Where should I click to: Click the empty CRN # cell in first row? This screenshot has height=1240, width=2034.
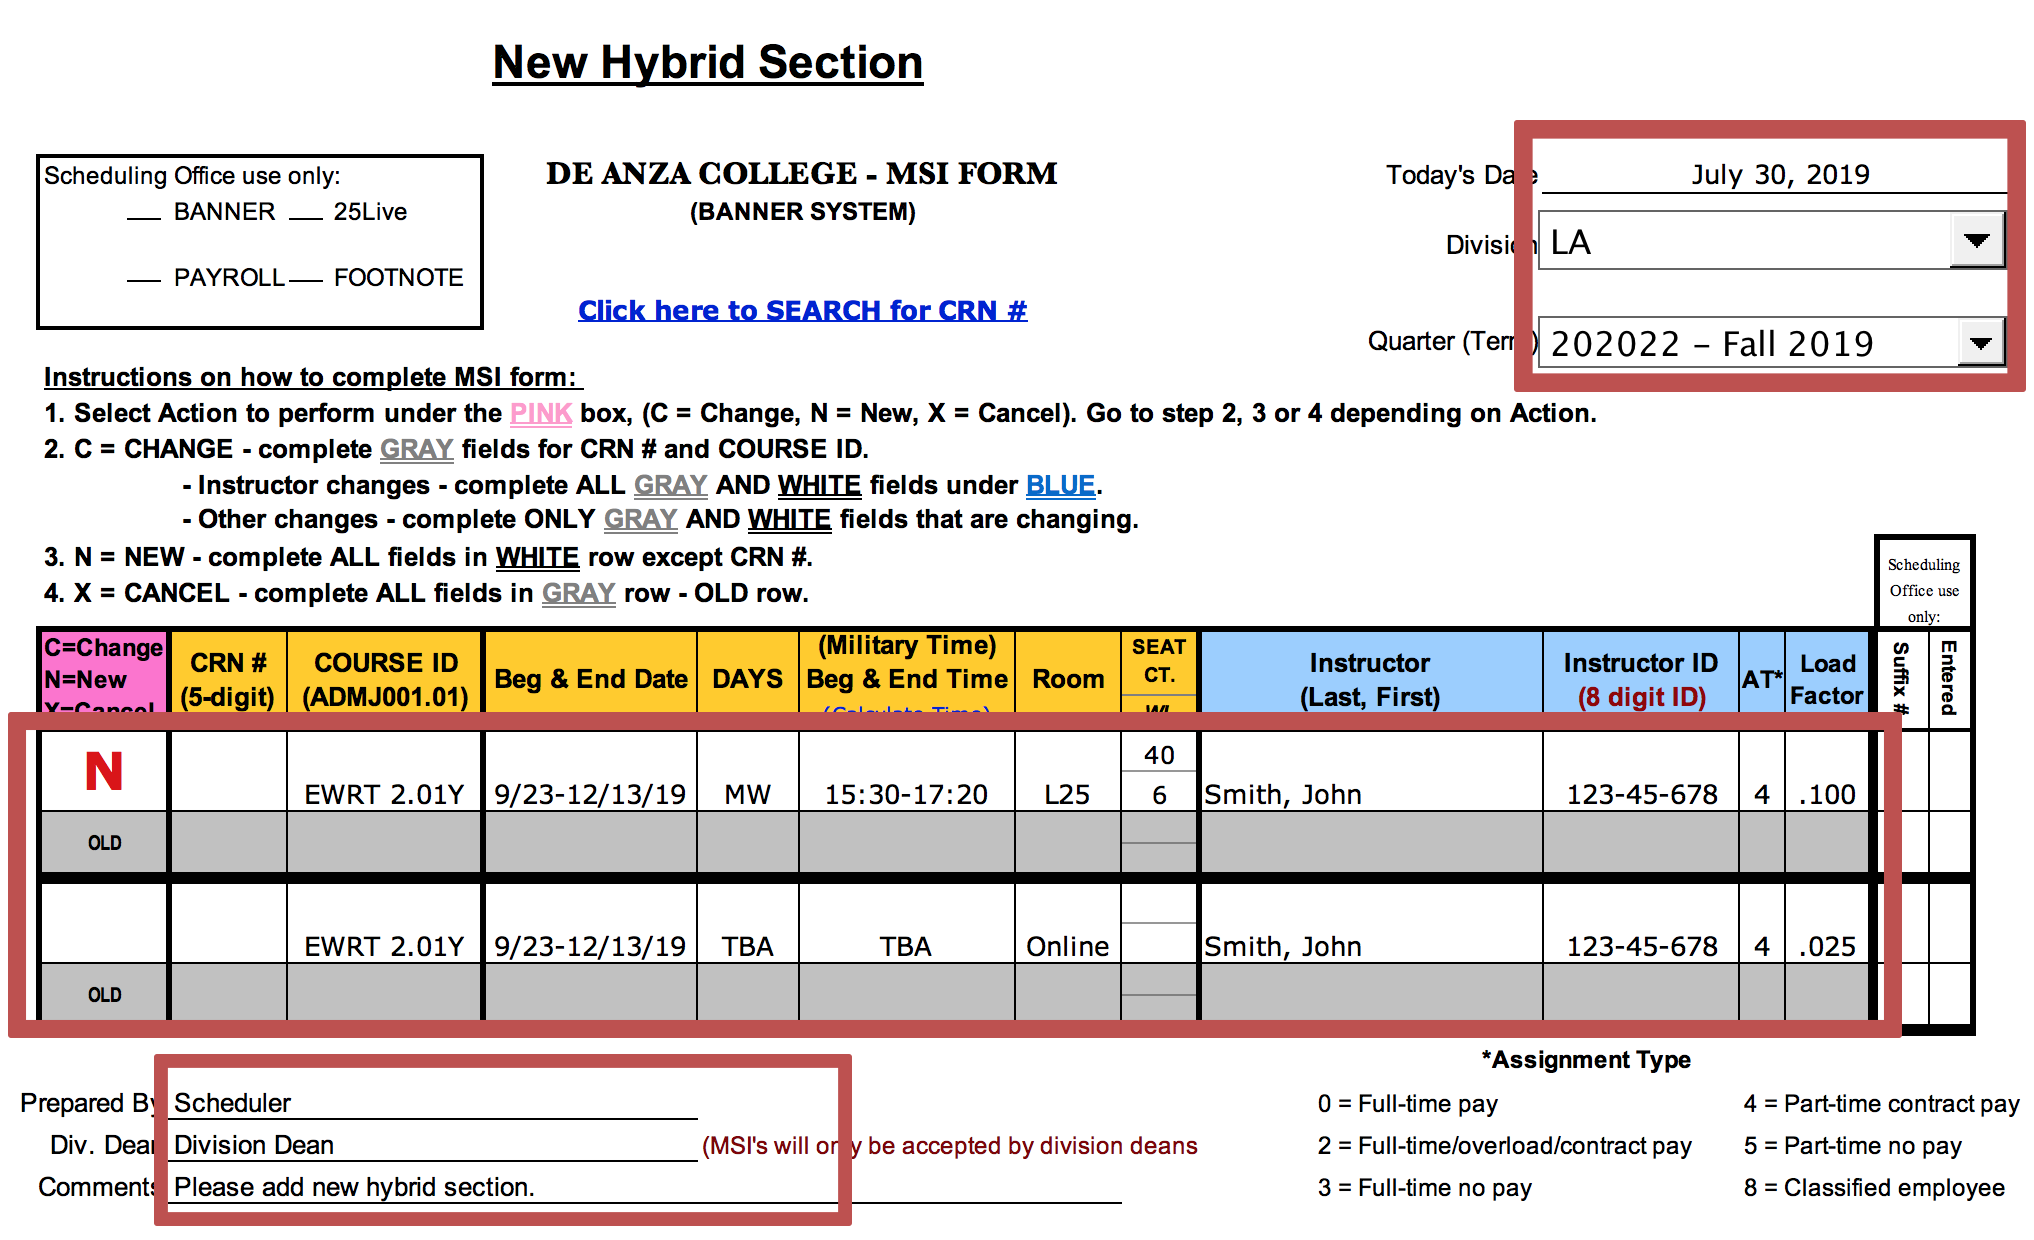coord(228,771)
